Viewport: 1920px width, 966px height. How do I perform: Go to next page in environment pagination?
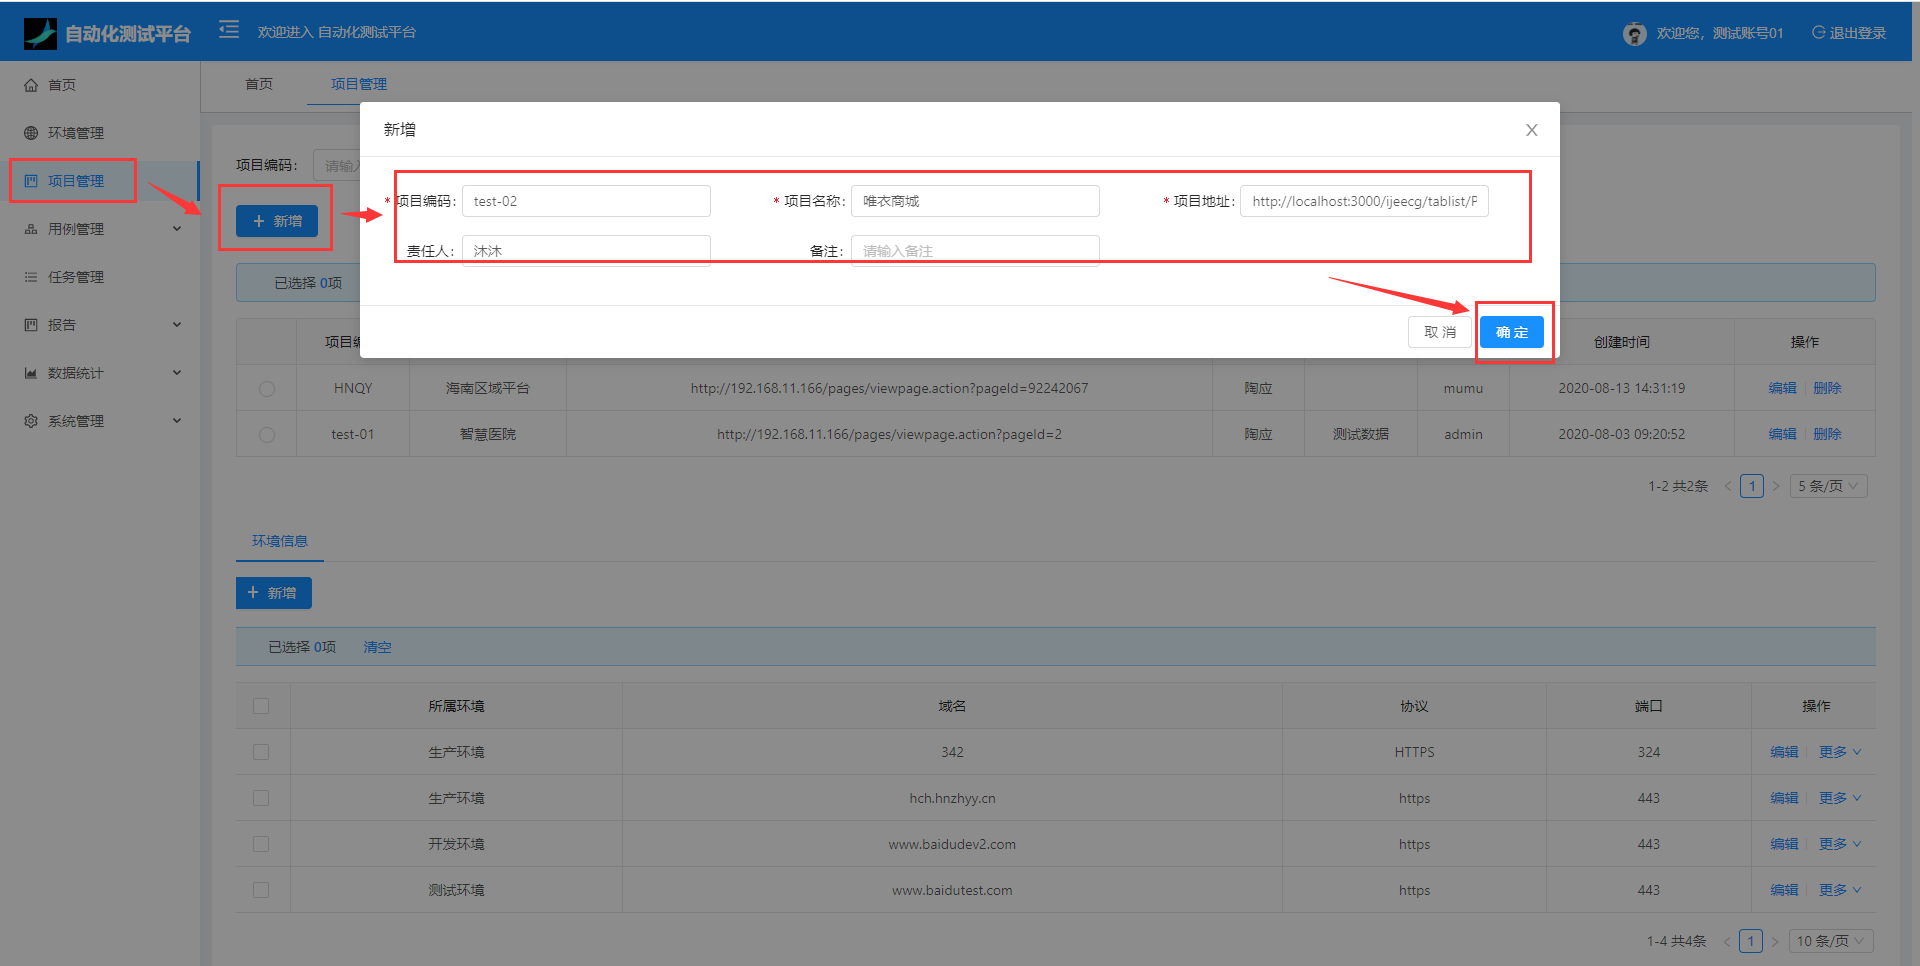1775,941
